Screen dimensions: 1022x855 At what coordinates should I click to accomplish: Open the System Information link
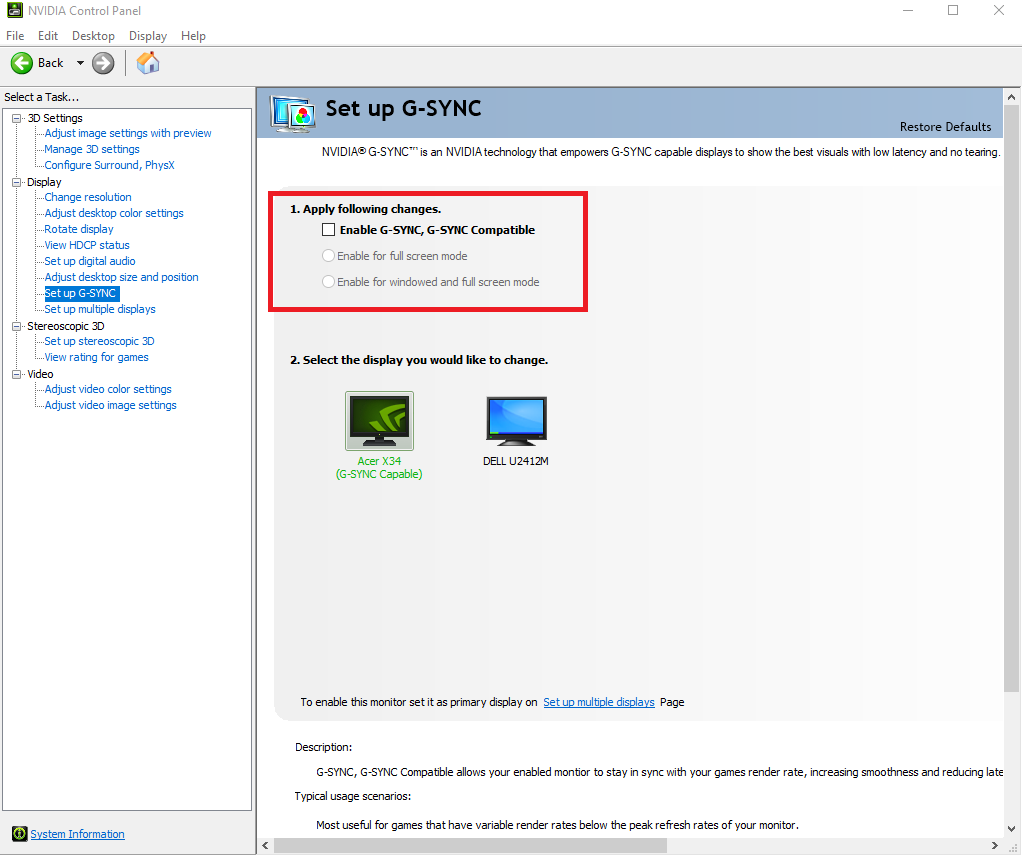77,833
